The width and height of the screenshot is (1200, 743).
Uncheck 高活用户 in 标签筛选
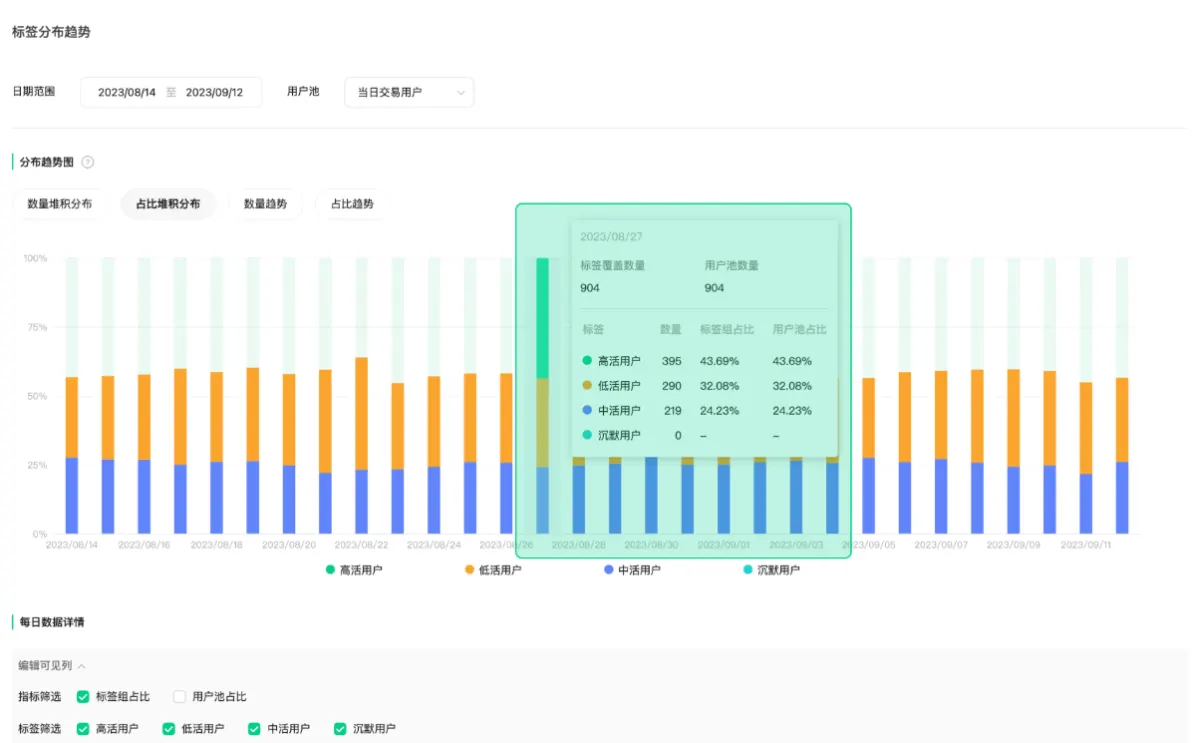tap(83, 729)
